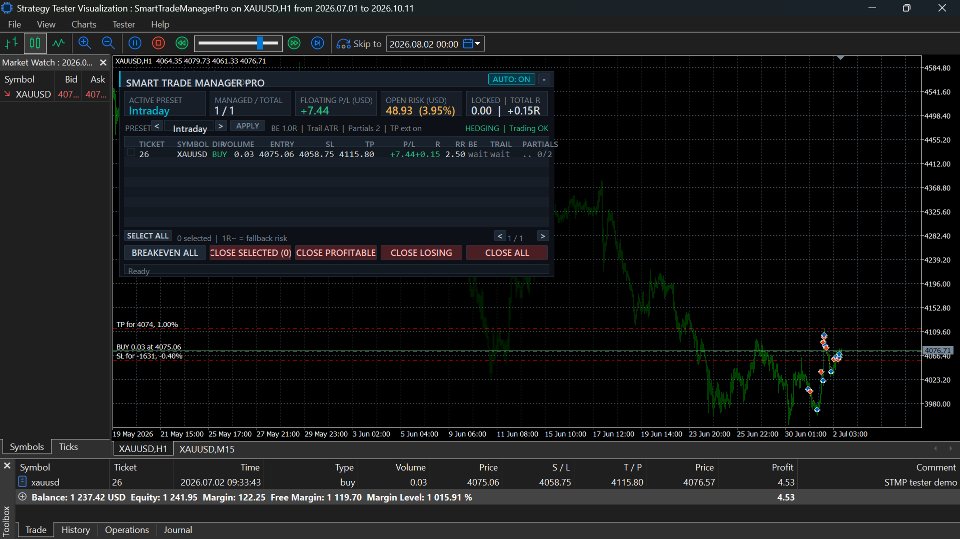Toggle the AUTO: ON switch
This screenshot has width=960, height=539.
click(511, 79)
